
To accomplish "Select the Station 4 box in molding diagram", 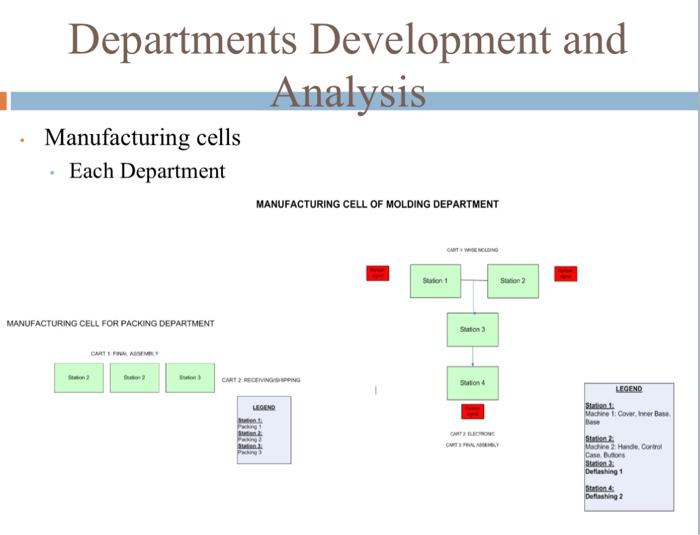I will coord(473,383).
